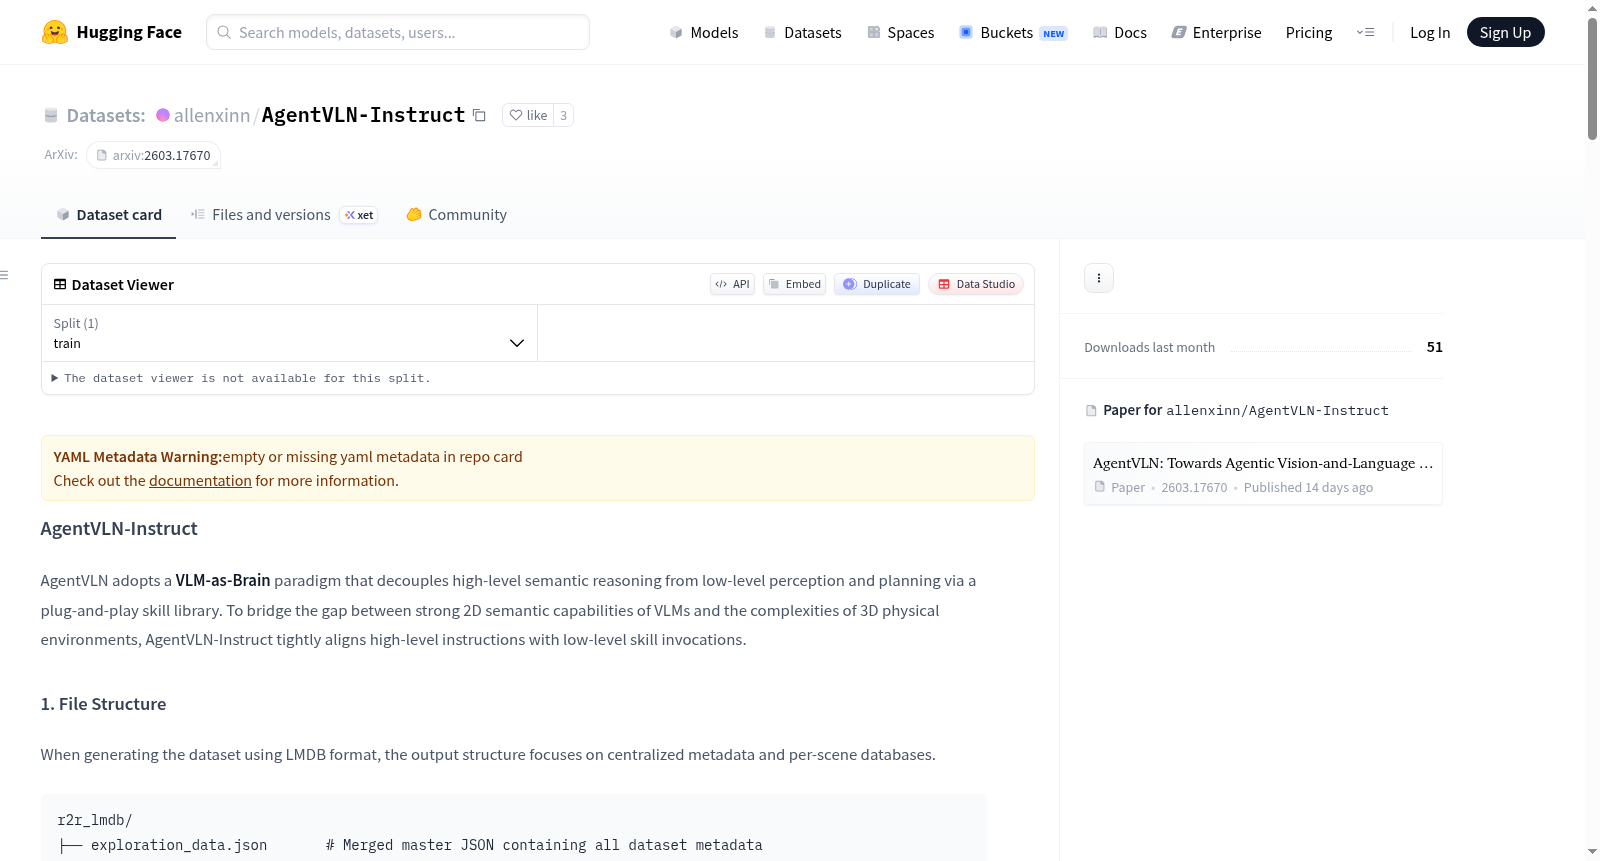Click the Datasets navigation icon
The image size is (1600, 861).
pos(770,32)
